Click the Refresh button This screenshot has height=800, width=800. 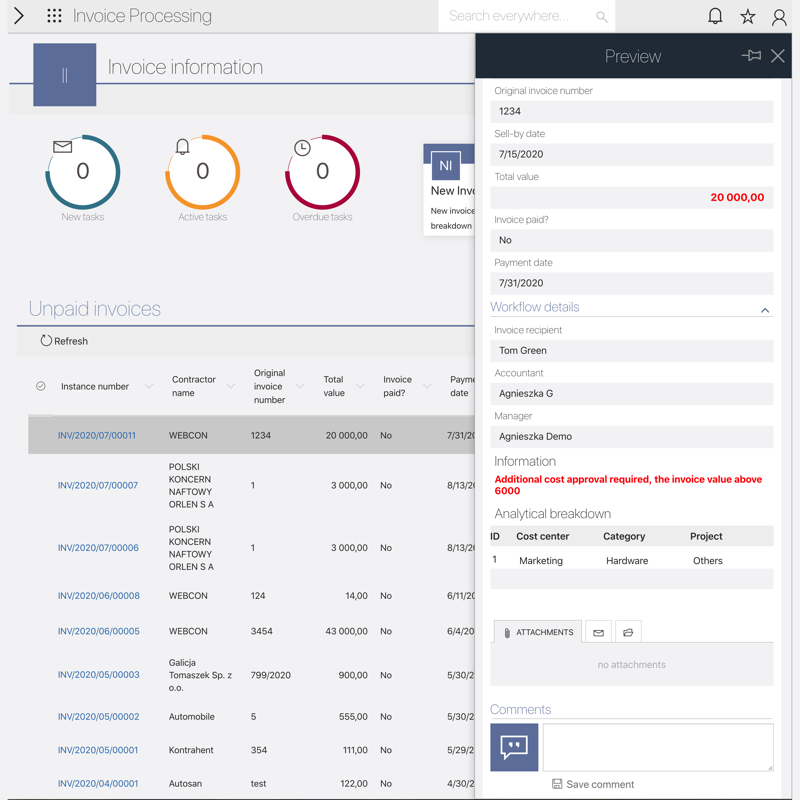64,341
